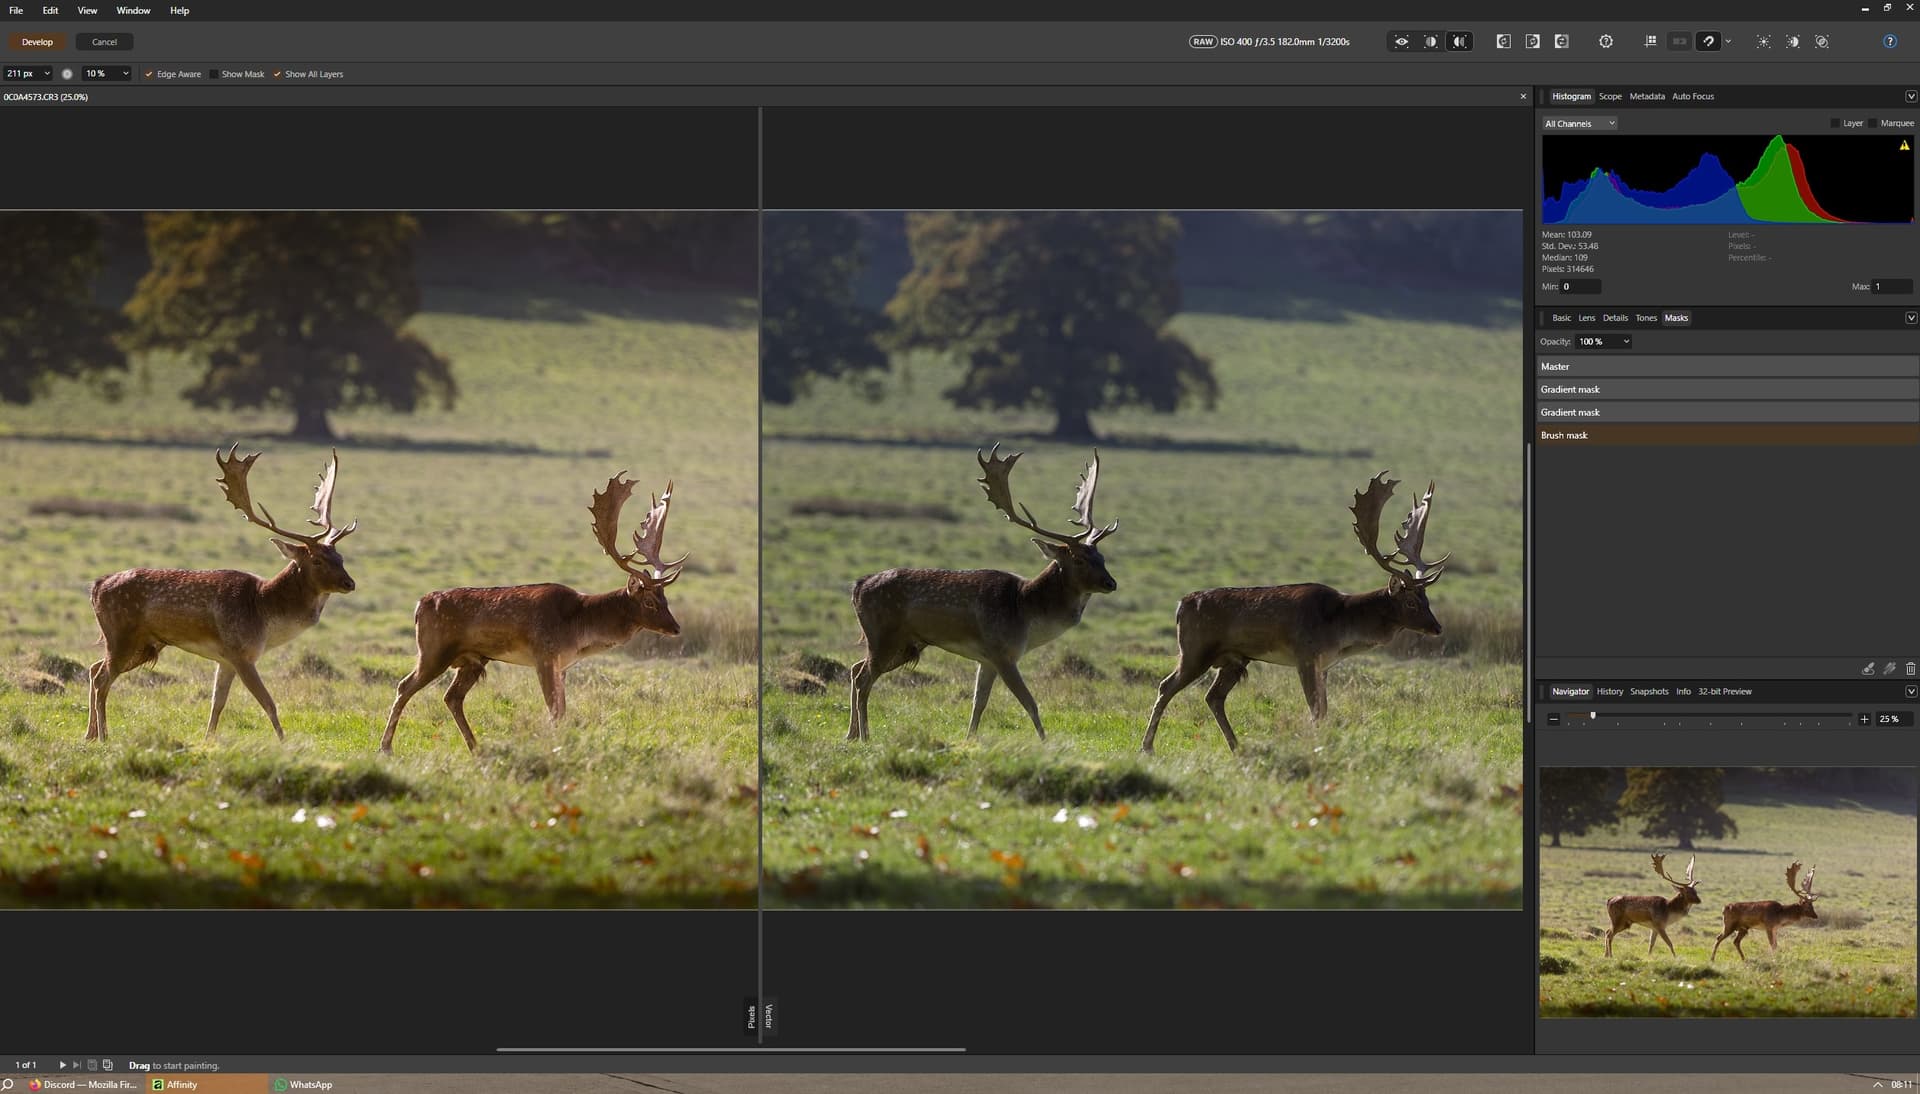Check the Marquee histogram option
The image size is (1920, 1094).
coord(1873,123)
